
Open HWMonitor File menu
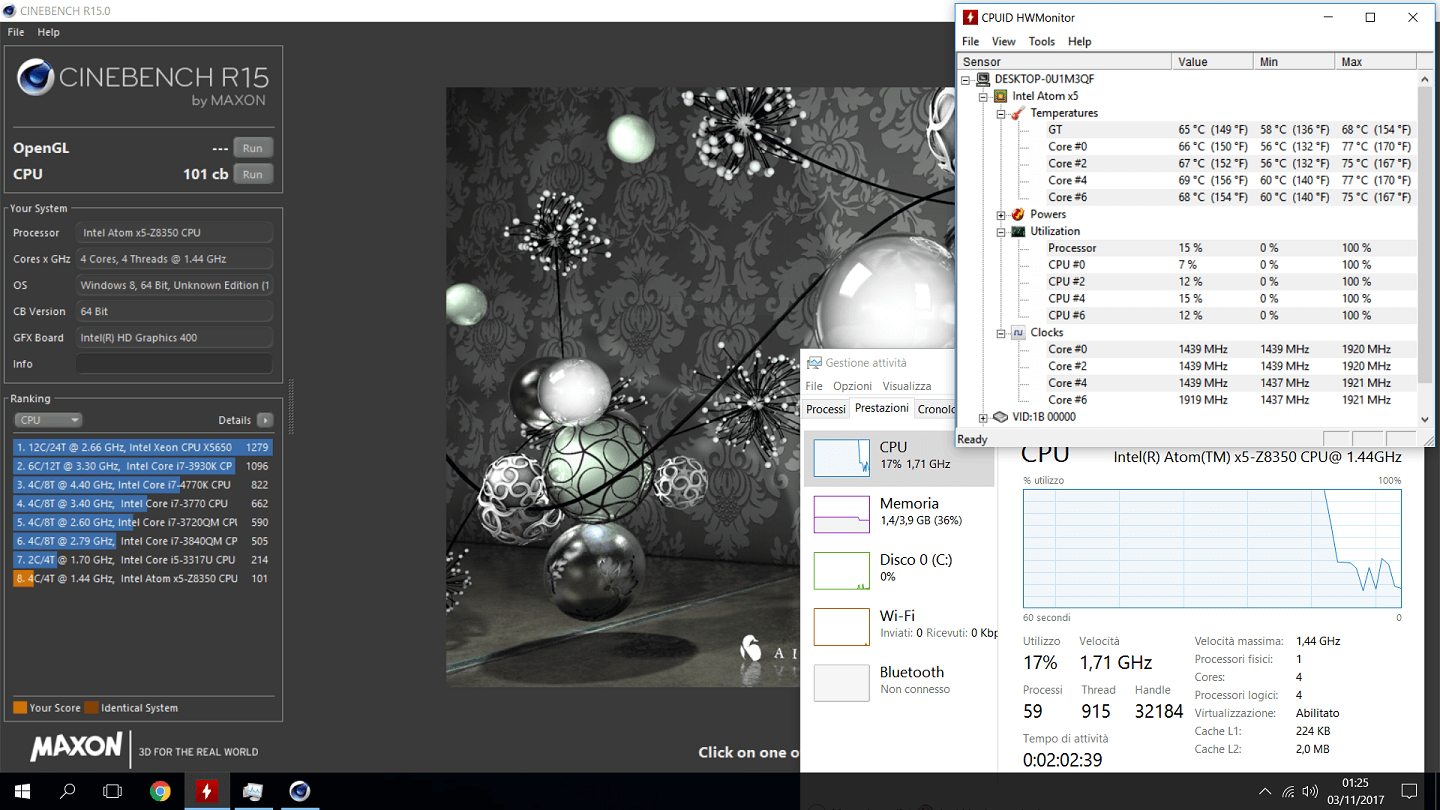[971, 42]
